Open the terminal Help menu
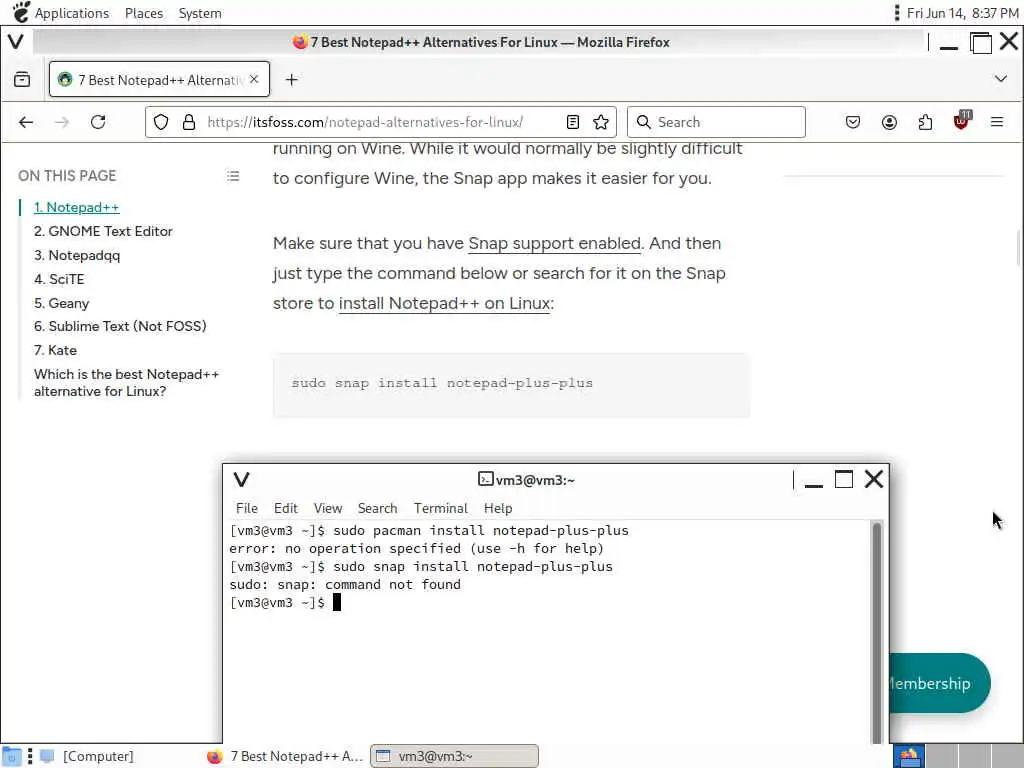Viewport: 1024px width, 768px height. (498, 508)
